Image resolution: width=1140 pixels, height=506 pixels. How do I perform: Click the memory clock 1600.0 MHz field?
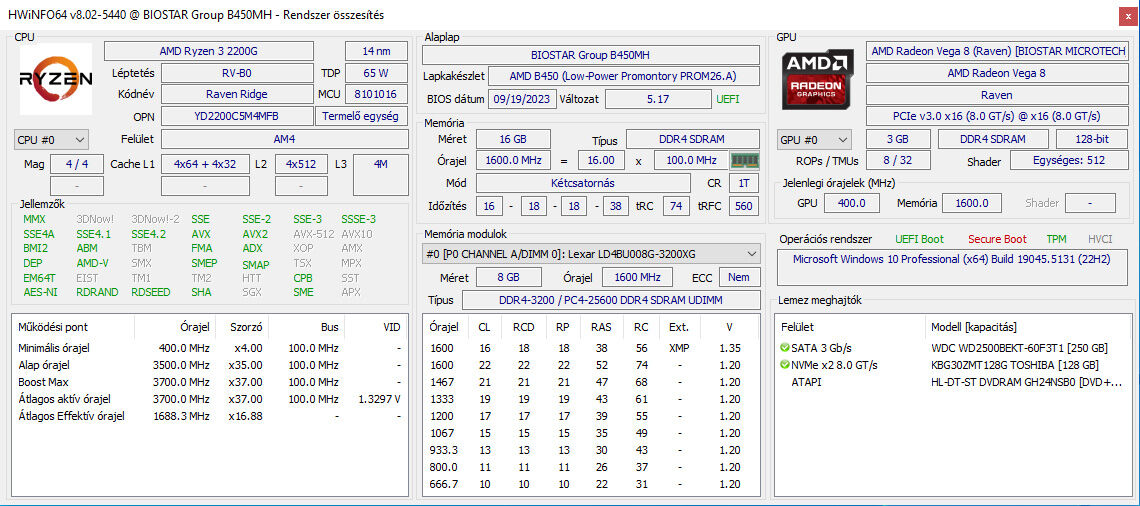click(513, 160)
